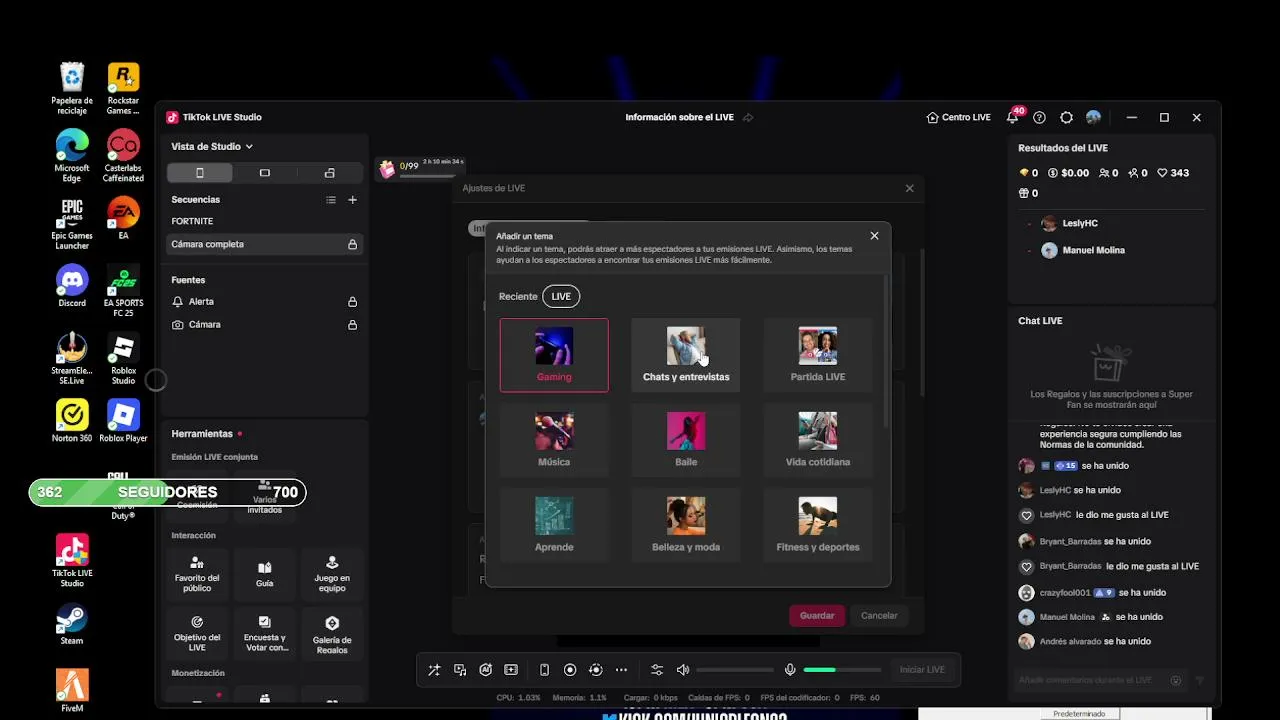Open the three-dots more options in bottom toolbar
The width and height of the screenshot is (1280, 720).
[621, 670]
